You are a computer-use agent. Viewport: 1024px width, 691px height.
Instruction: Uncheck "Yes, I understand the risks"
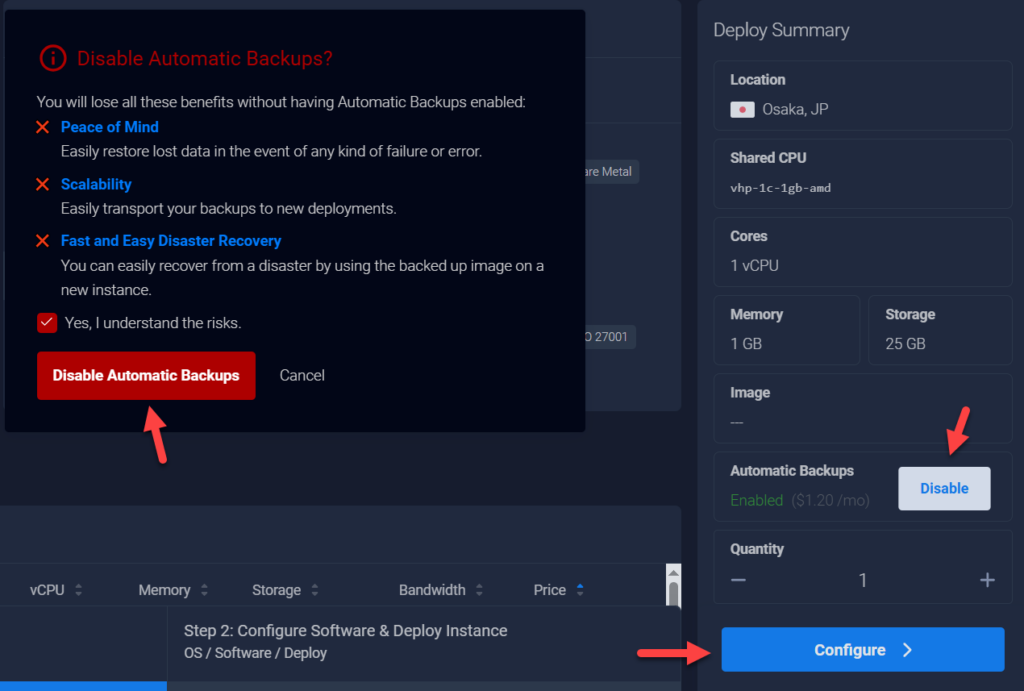point(46,323)
